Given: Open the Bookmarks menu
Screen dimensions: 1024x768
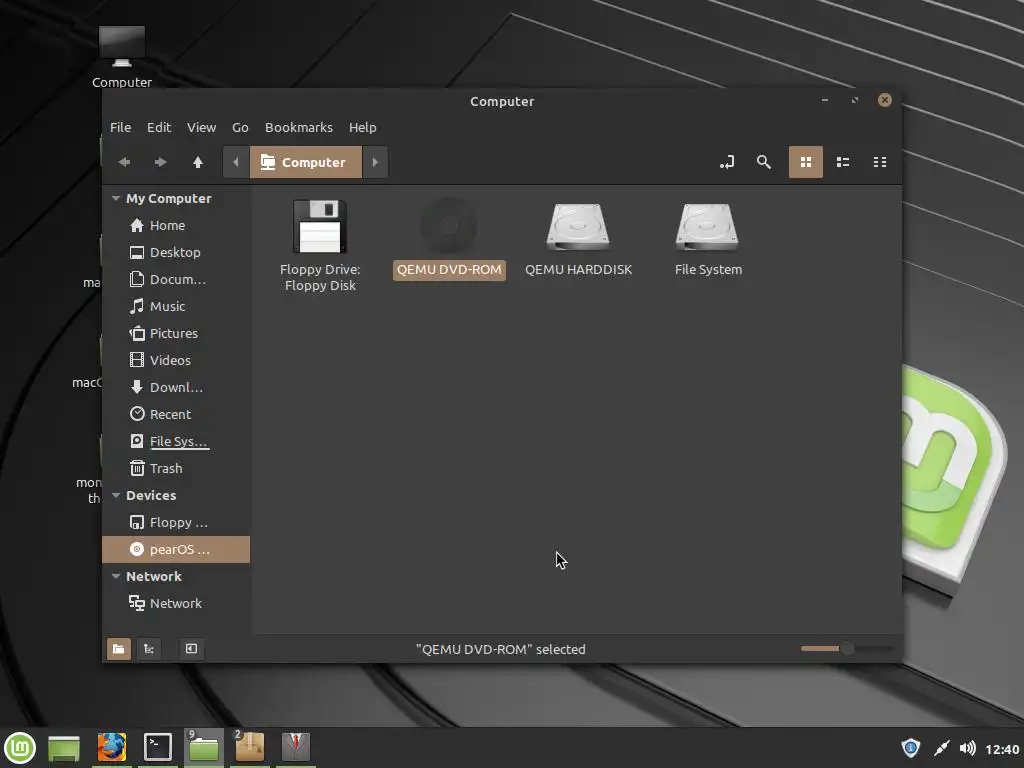Looking at the screenshot, I should click(298, 127).
